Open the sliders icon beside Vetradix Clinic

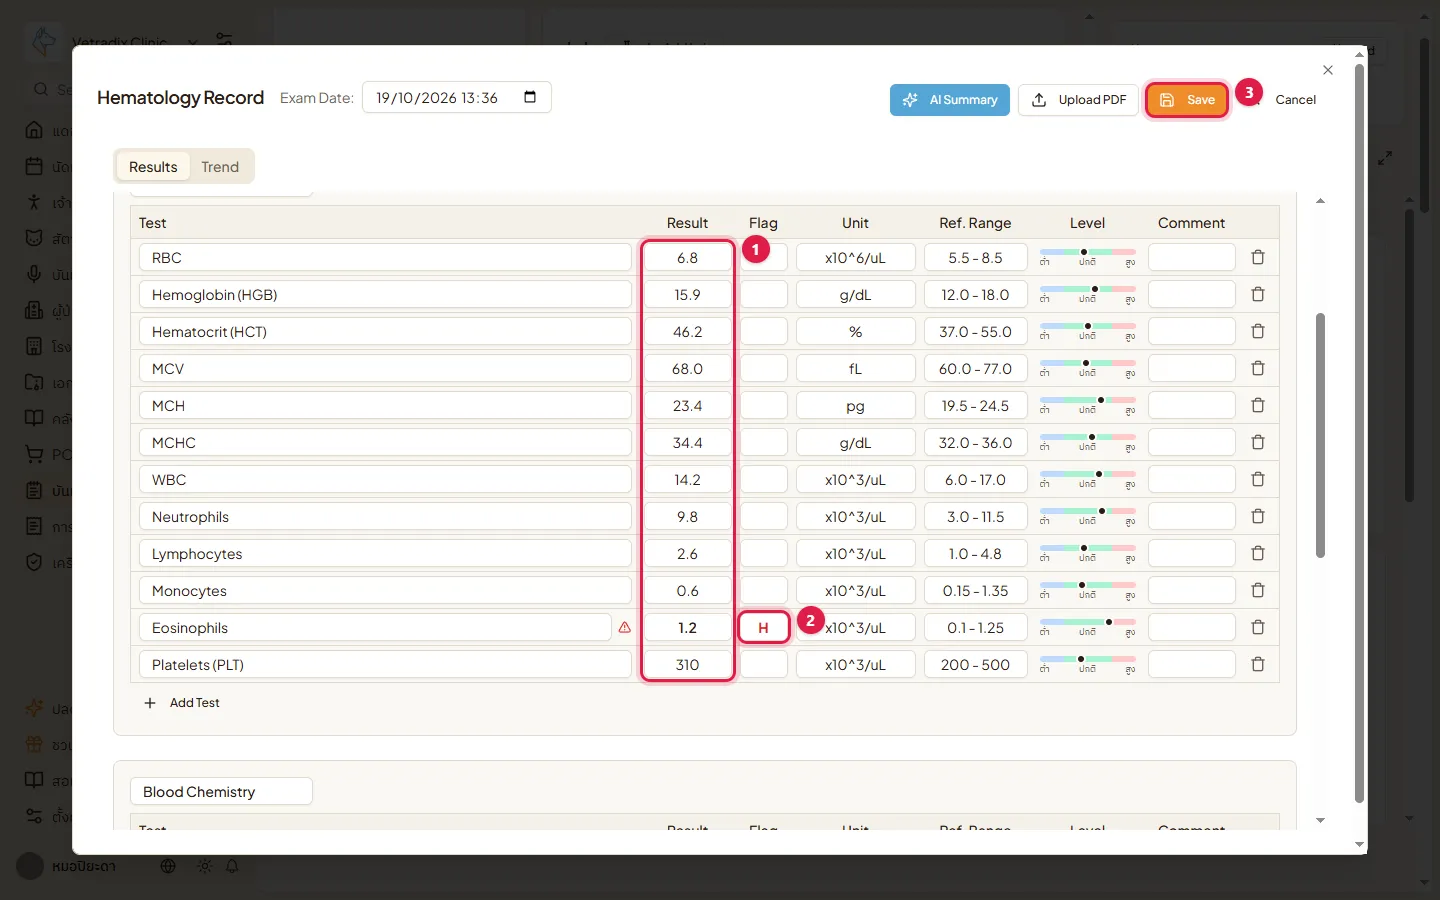coord(224,40)
